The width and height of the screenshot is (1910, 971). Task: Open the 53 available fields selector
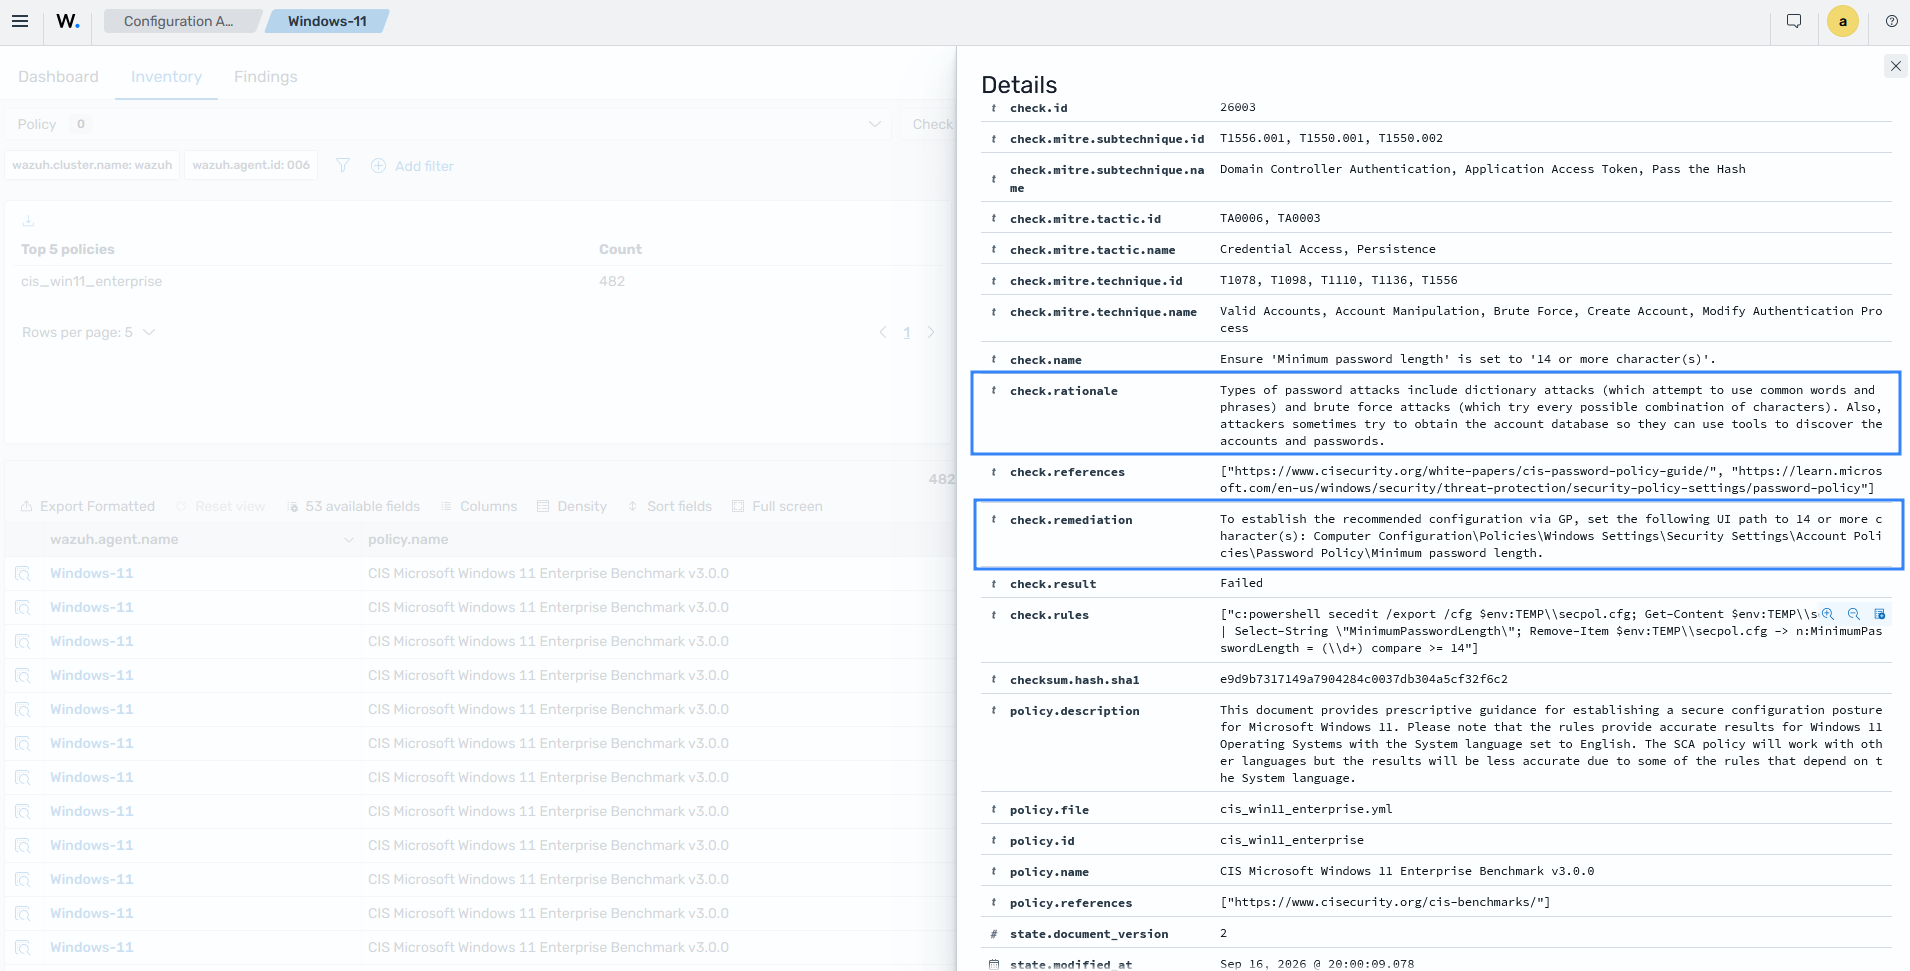[x=353, y=506]
